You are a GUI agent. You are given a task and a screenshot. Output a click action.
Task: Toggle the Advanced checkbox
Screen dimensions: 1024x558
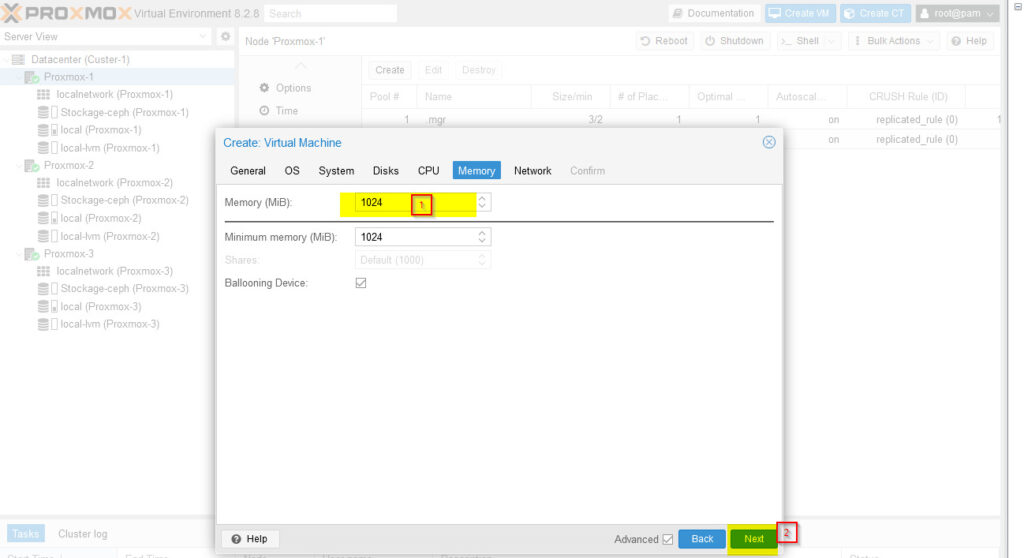click(x=667, y=539)
